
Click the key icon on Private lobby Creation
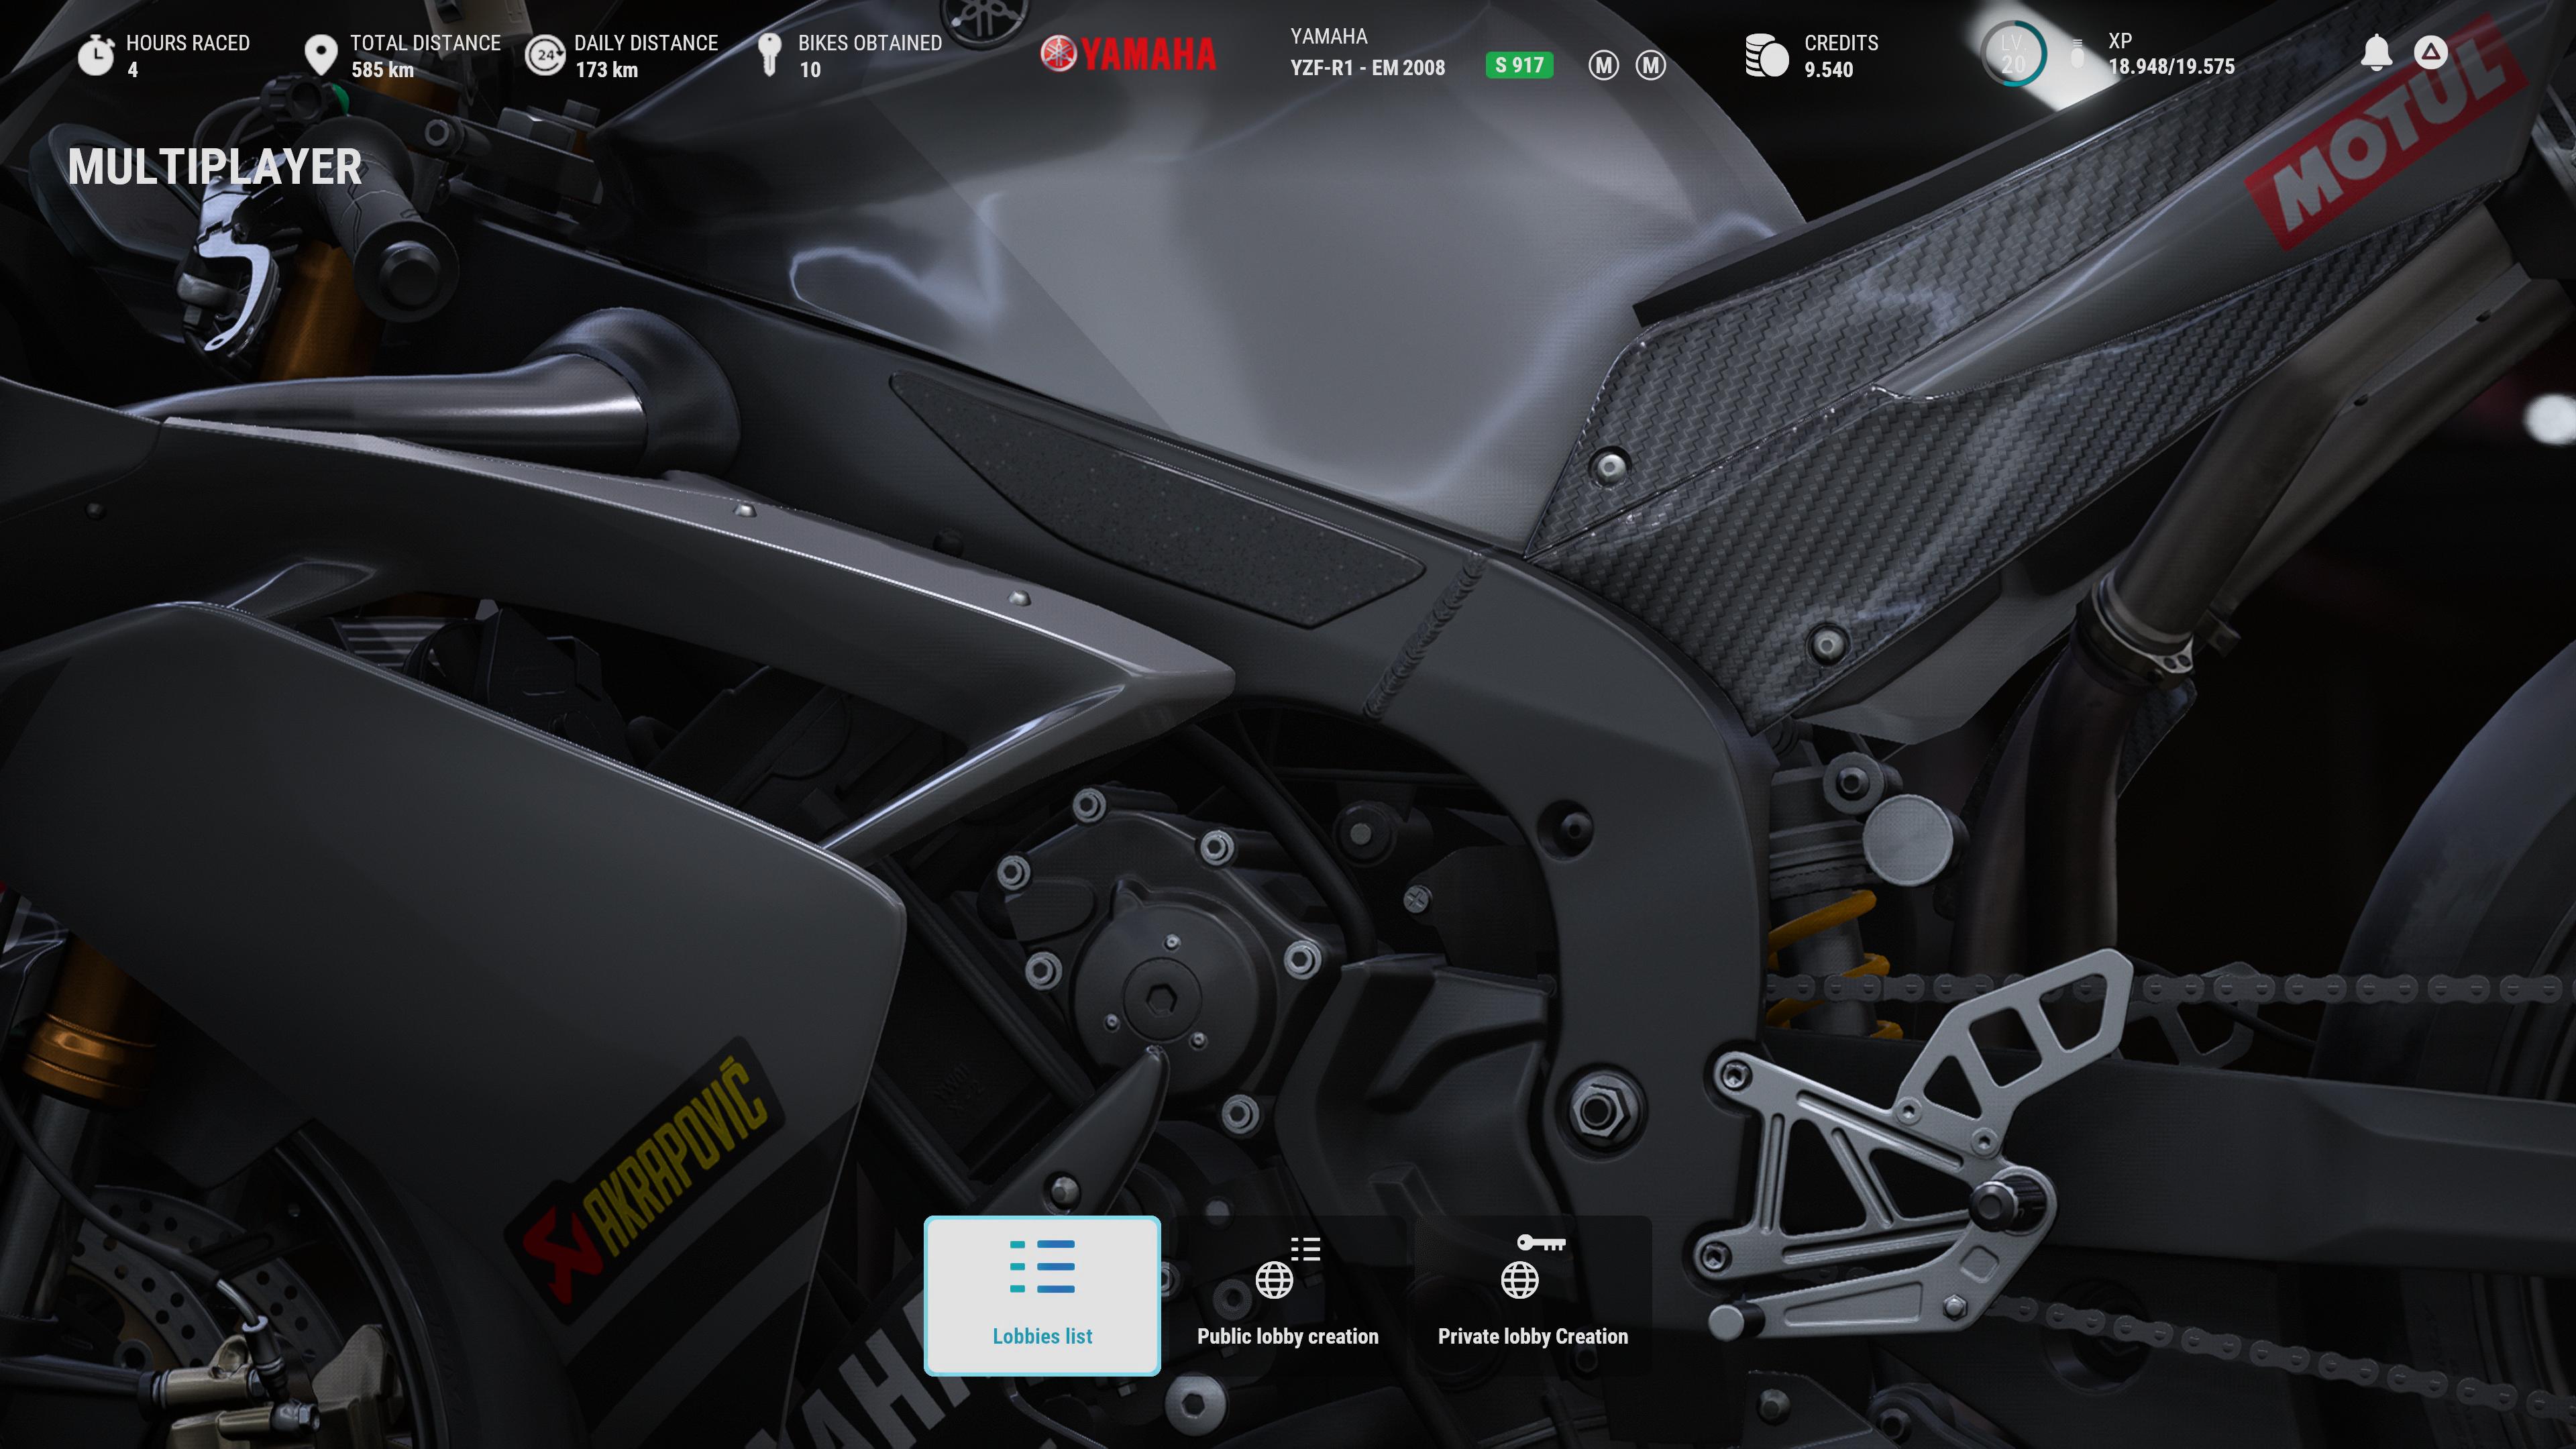point(1541,1243)
